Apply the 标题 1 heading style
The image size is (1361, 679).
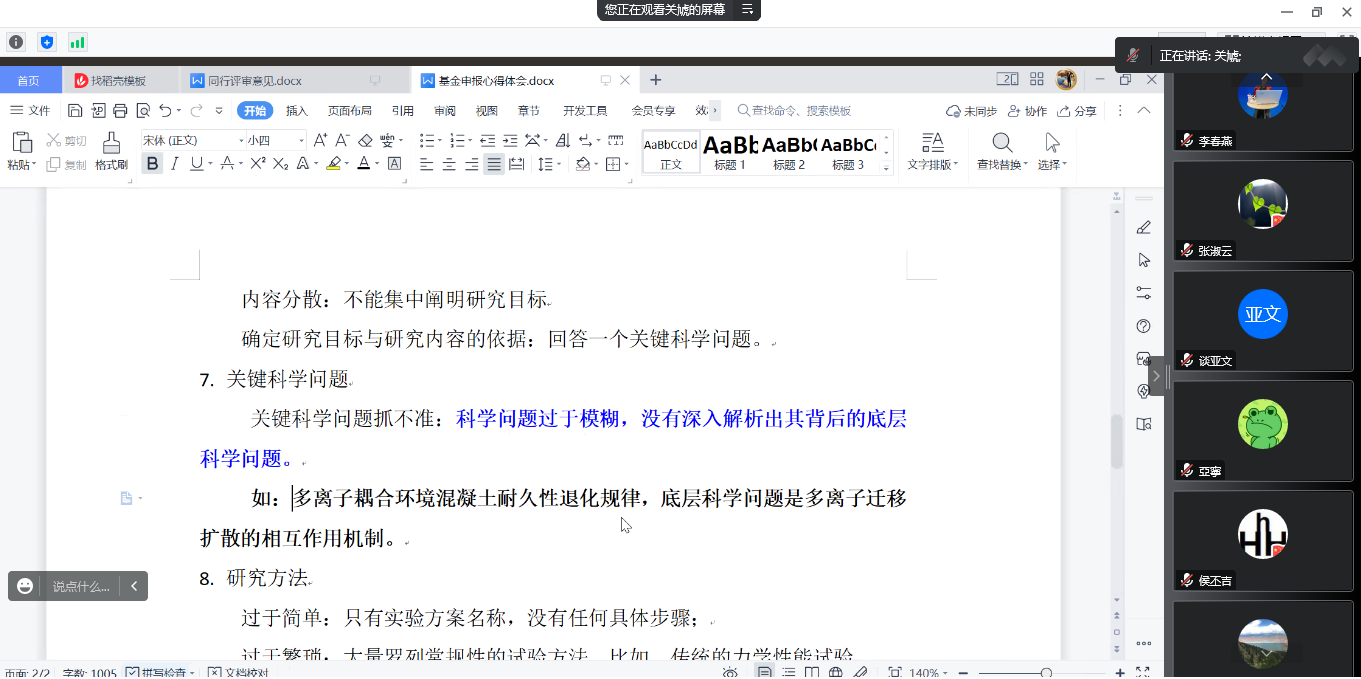[730, 152]
